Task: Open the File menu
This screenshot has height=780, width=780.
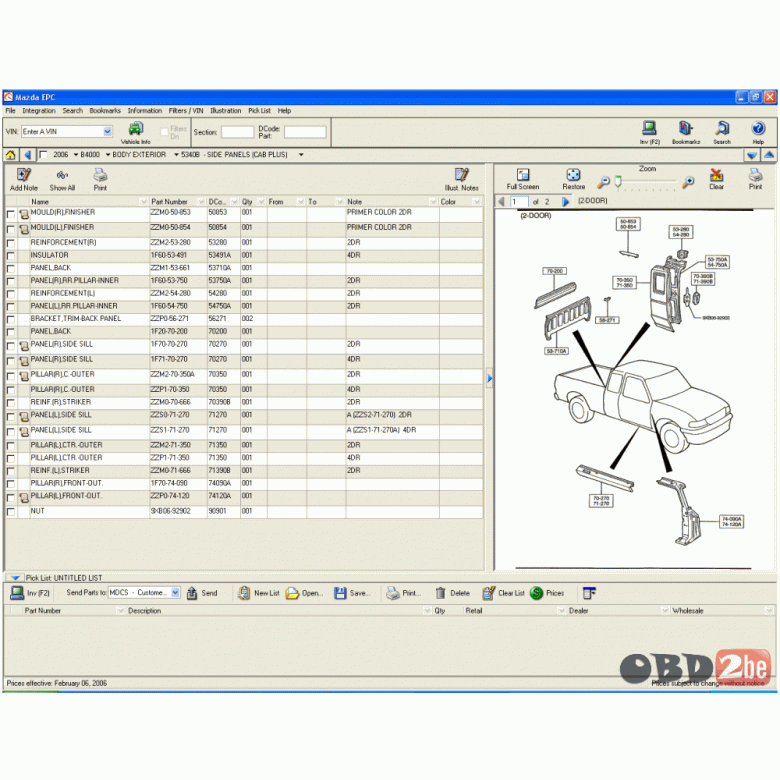Action: 10,110
